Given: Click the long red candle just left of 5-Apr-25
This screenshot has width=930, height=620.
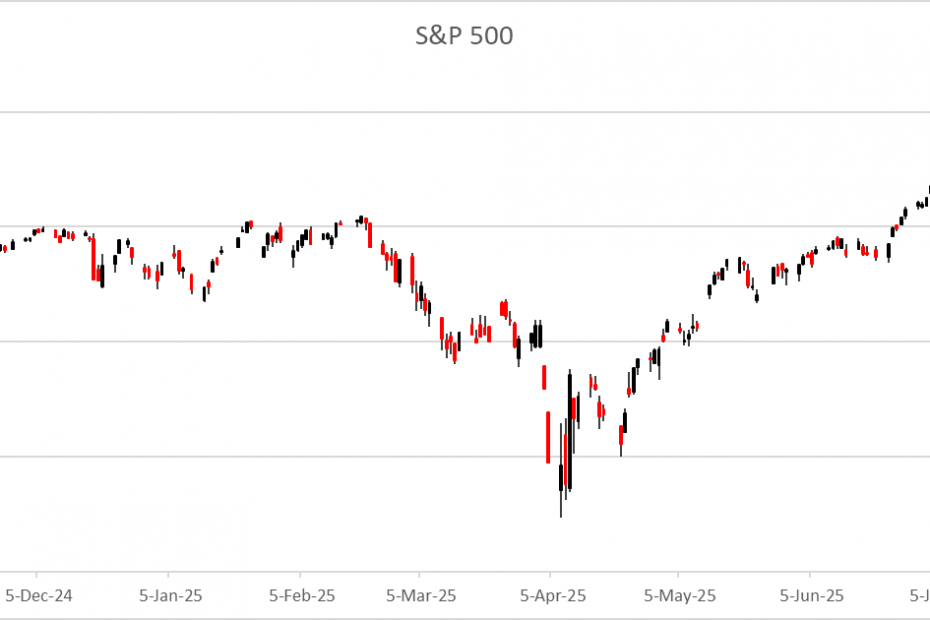Looking at the screenshot, I should pos(548,436).
